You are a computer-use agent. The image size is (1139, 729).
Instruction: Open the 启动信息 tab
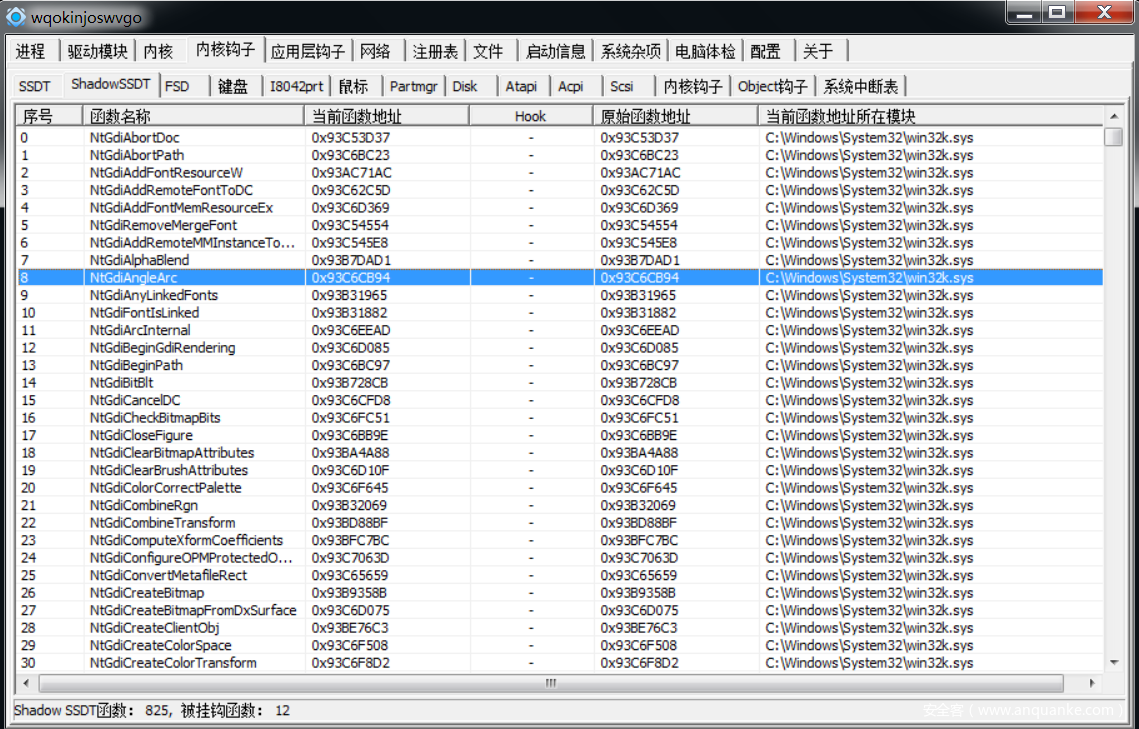(x=555, y=51)
